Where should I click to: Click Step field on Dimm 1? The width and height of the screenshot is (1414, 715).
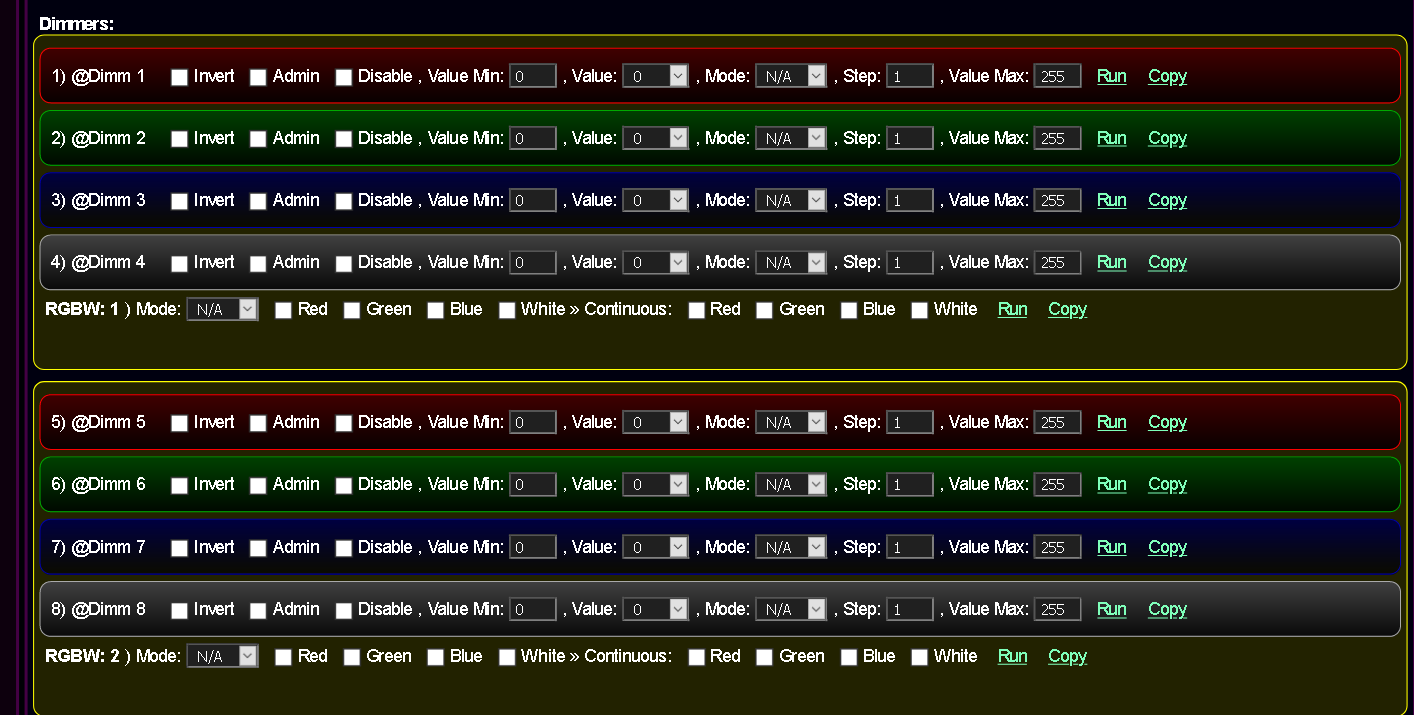point(910,76)
